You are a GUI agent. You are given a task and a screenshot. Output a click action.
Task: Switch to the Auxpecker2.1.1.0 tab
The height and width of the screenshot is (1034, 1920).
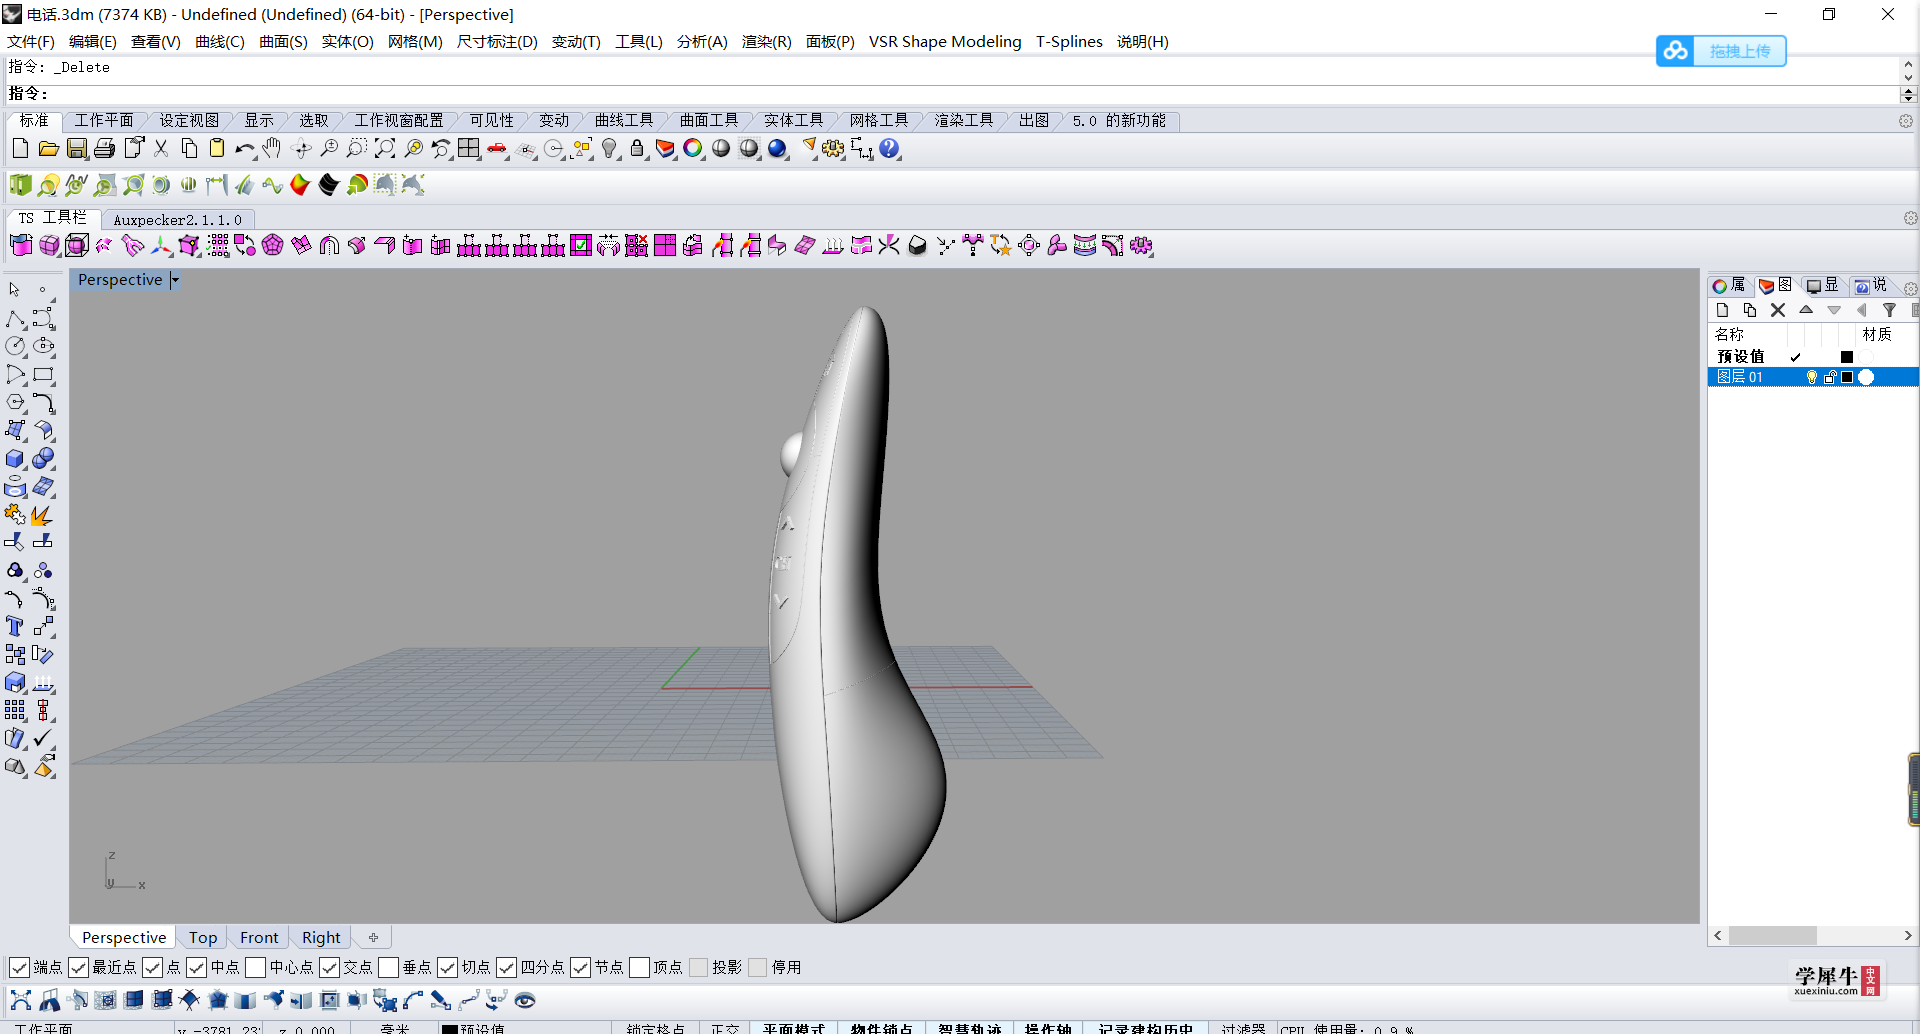click(178, 220)
